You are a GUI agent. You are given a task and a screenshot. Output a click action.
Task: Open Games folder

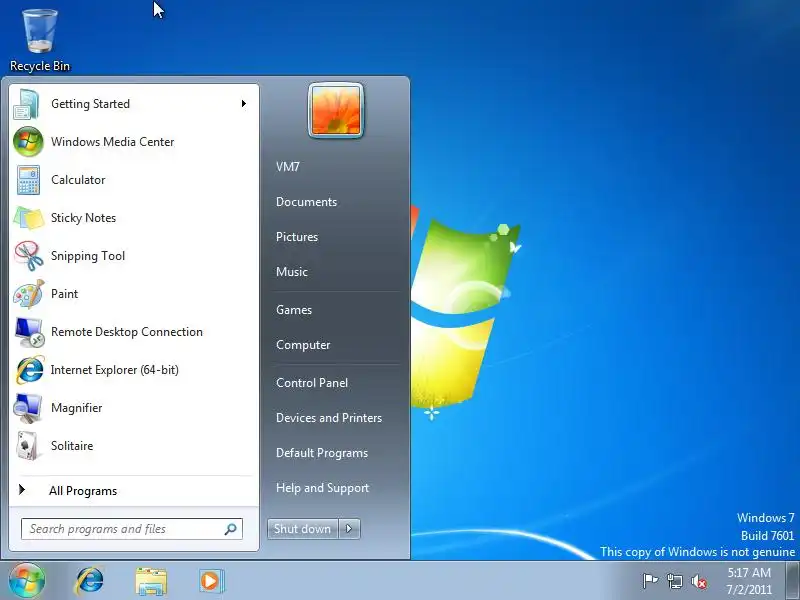click(294, 310)
